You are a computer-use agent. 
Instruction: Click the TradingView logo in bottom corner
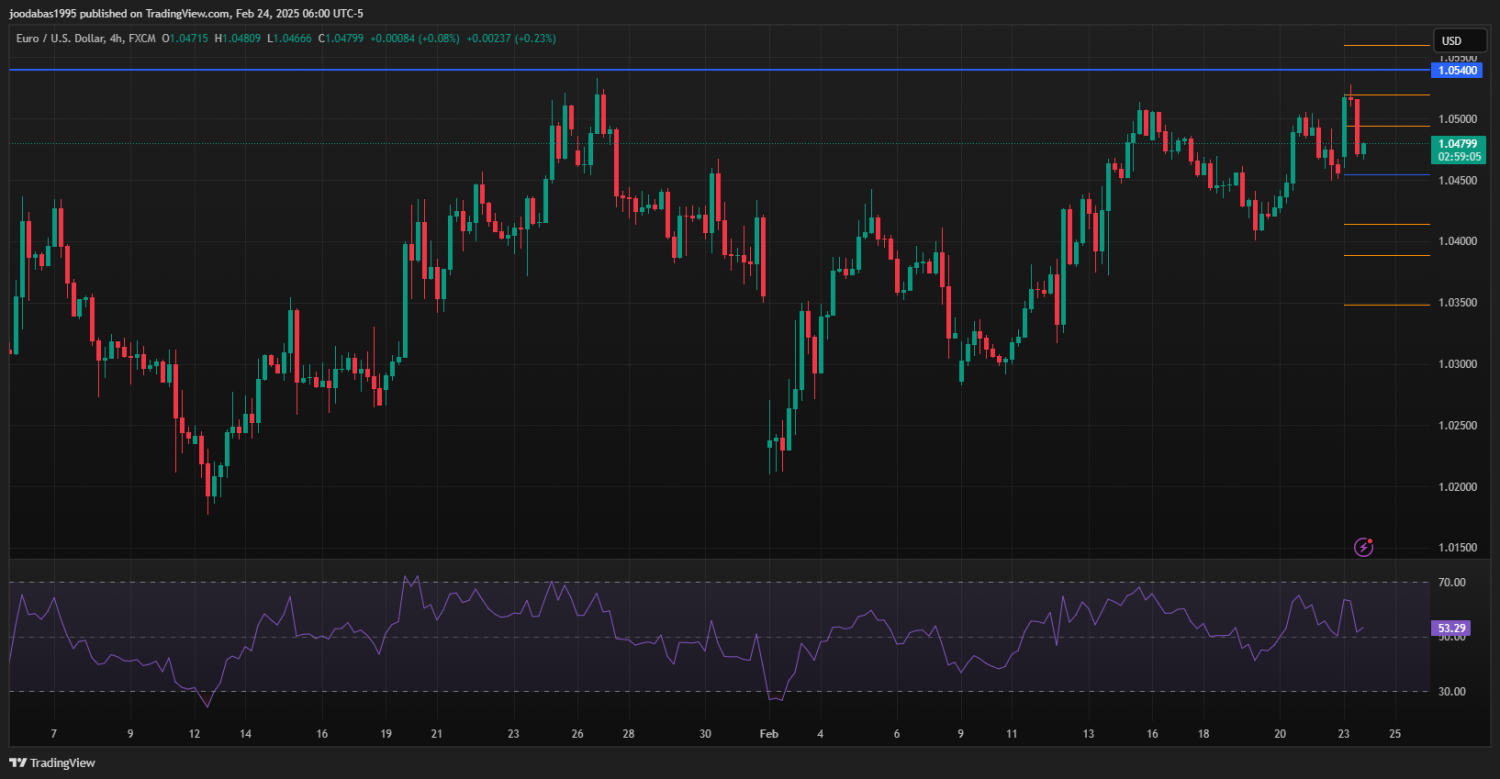[52, 763]
